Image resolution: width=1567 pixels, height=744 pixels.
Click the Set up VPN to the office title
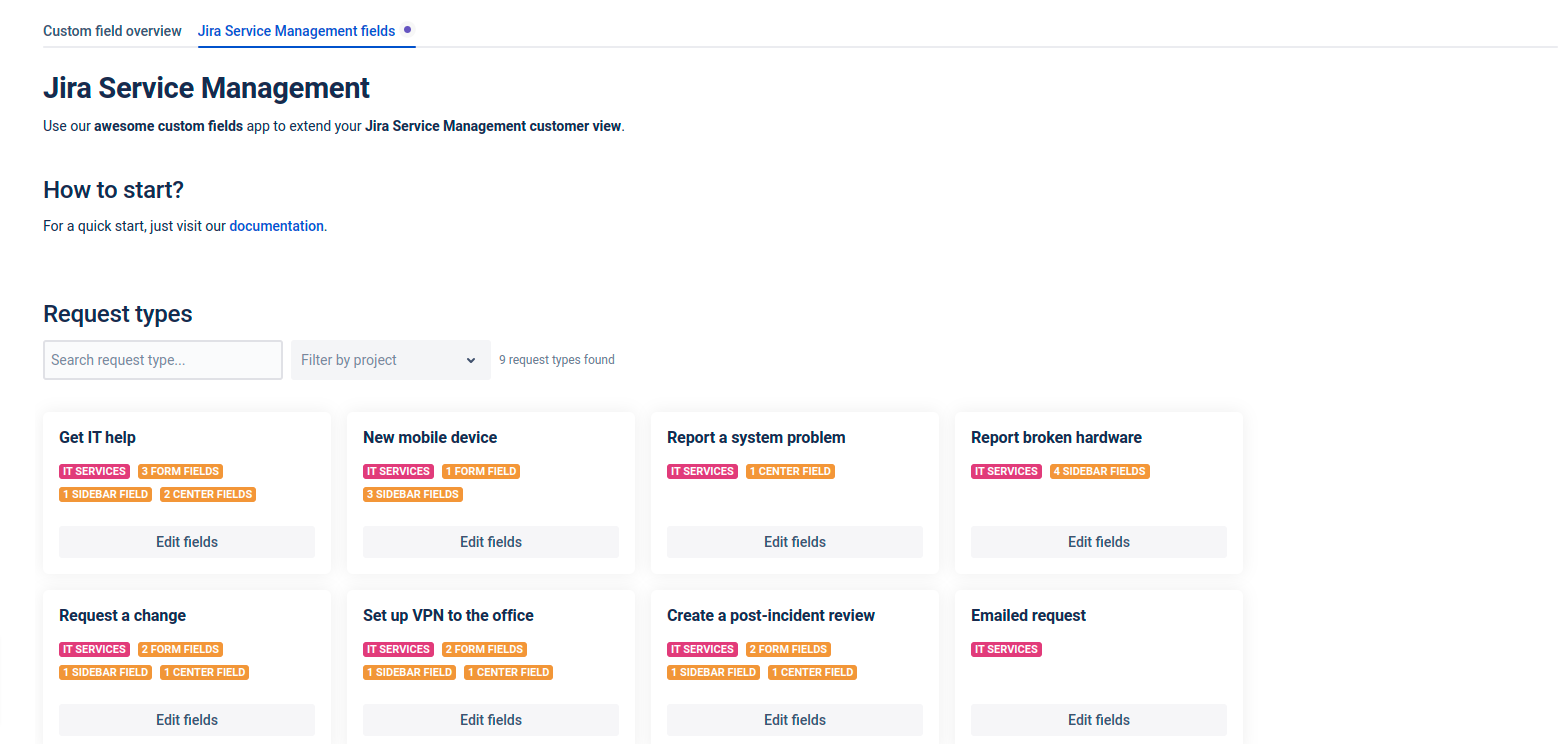[448, 616]
